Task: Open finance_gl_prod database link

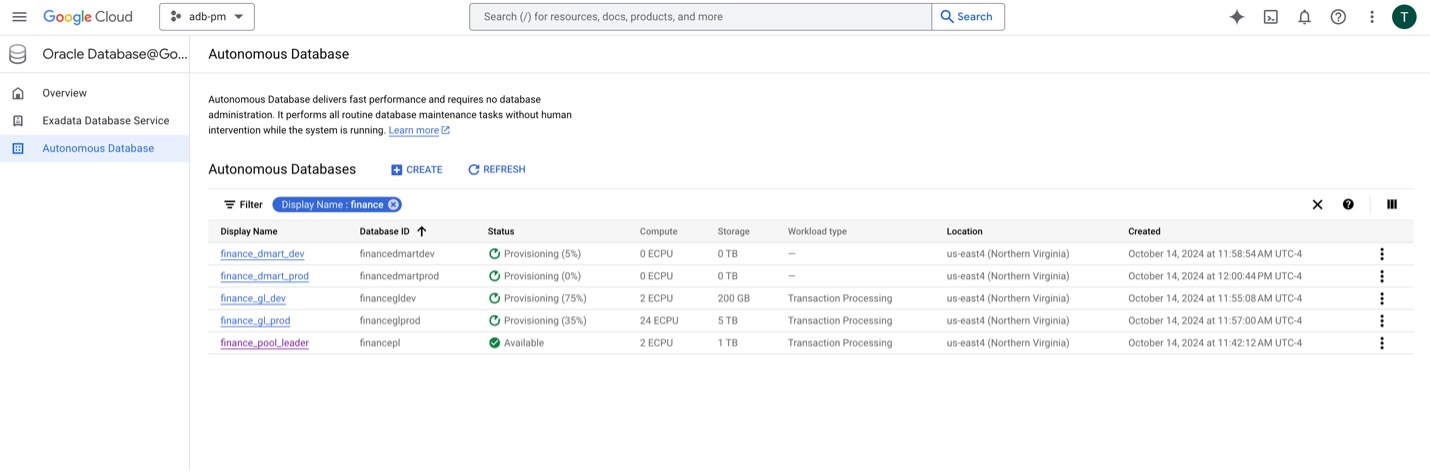Action: point(255,321)
